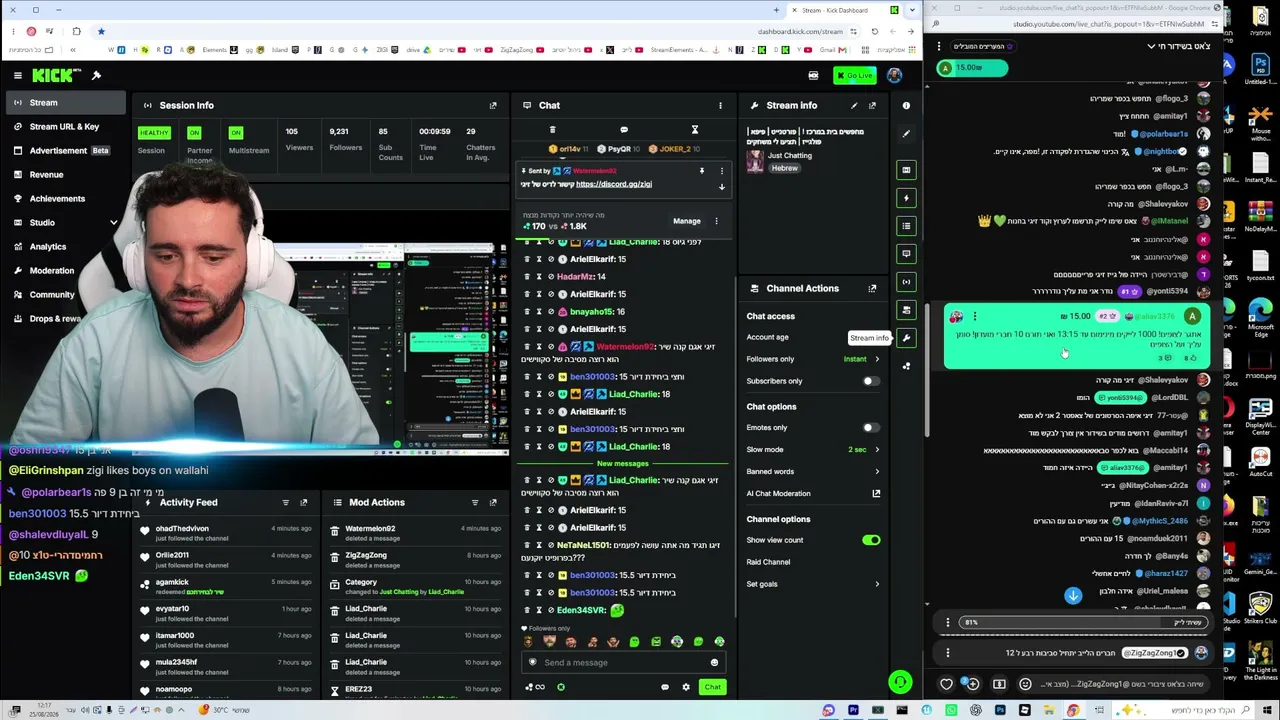Click the highlighted green super chat message
The width and height of the screenshot is (1280, 720).
(1076, 337)
